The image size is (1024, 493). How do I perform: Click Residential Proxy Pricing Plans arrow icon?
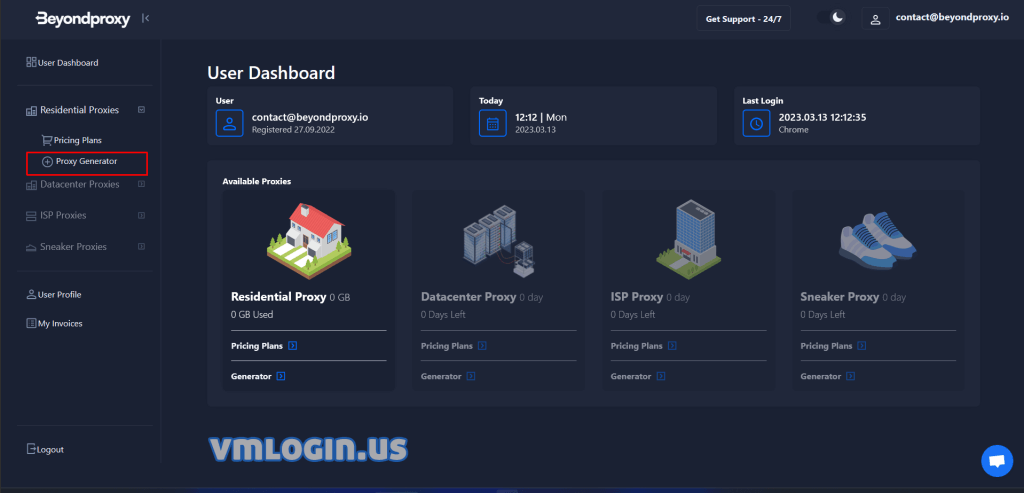click(293, 345)
